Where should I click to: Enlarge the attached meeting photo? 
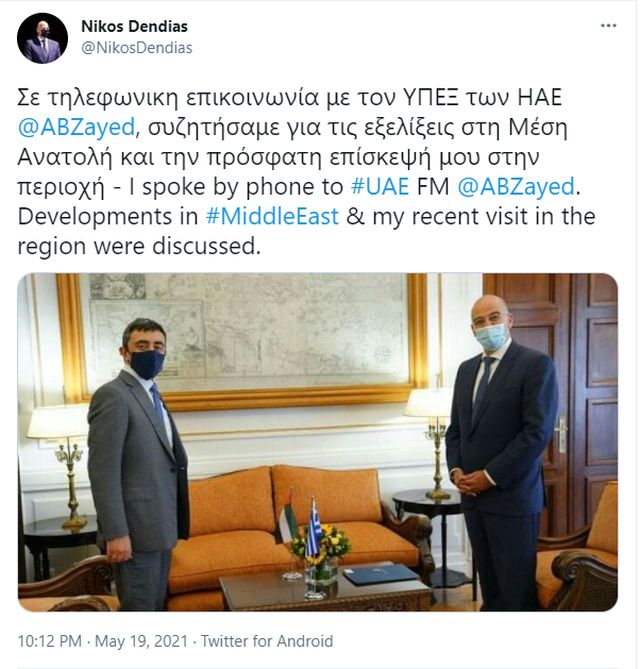pos(317,442)
